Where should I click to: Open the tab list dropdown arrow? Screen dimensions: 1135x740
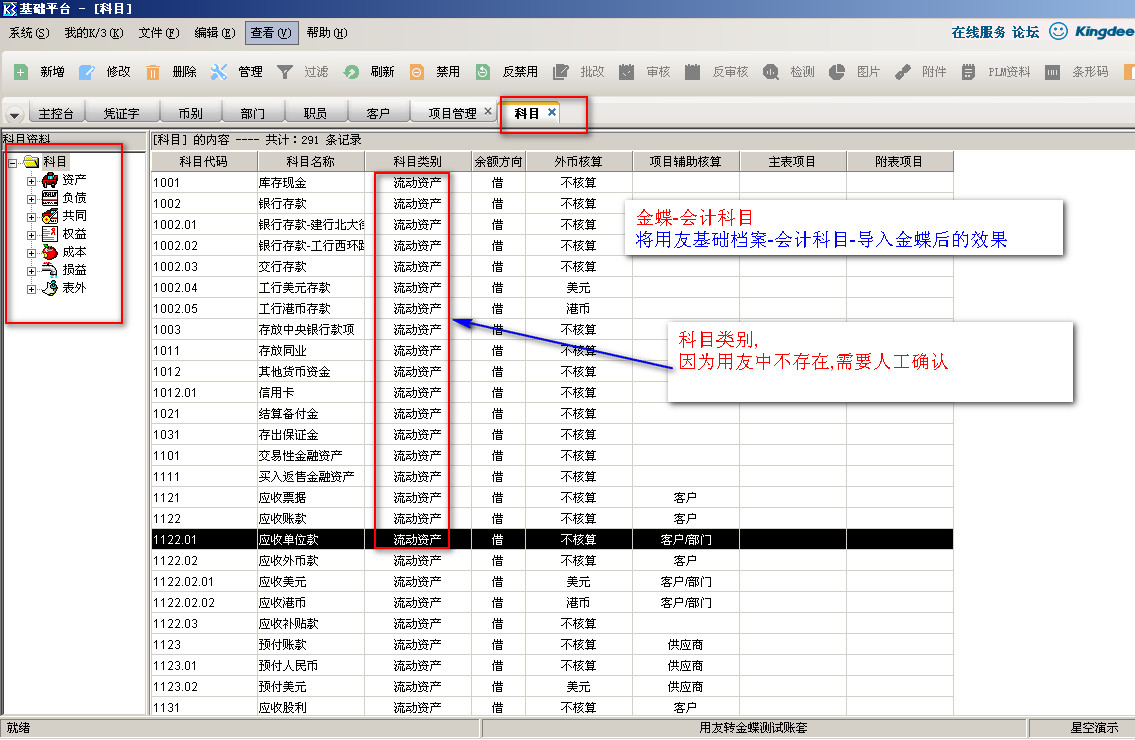(x=14, y=115)
